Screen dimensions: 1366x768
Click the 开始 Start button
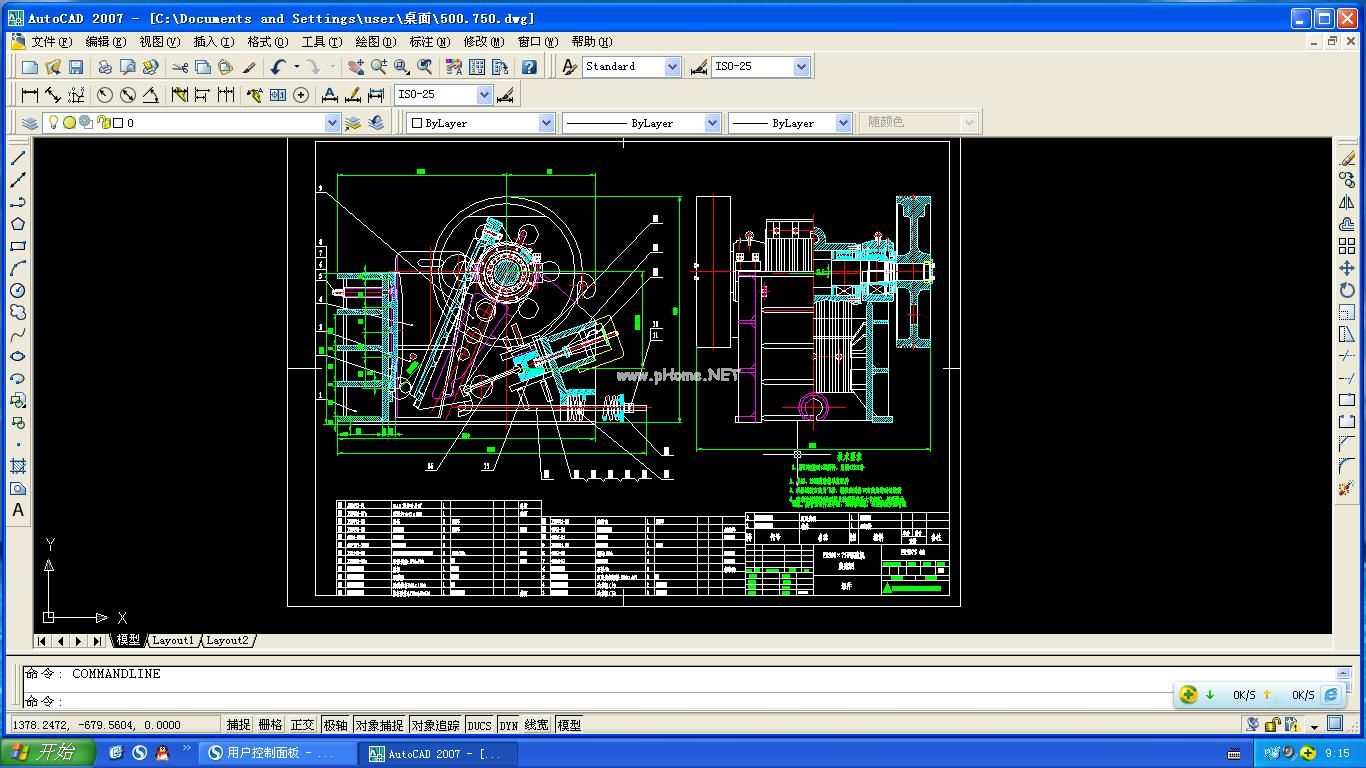(x=48, y=753)
